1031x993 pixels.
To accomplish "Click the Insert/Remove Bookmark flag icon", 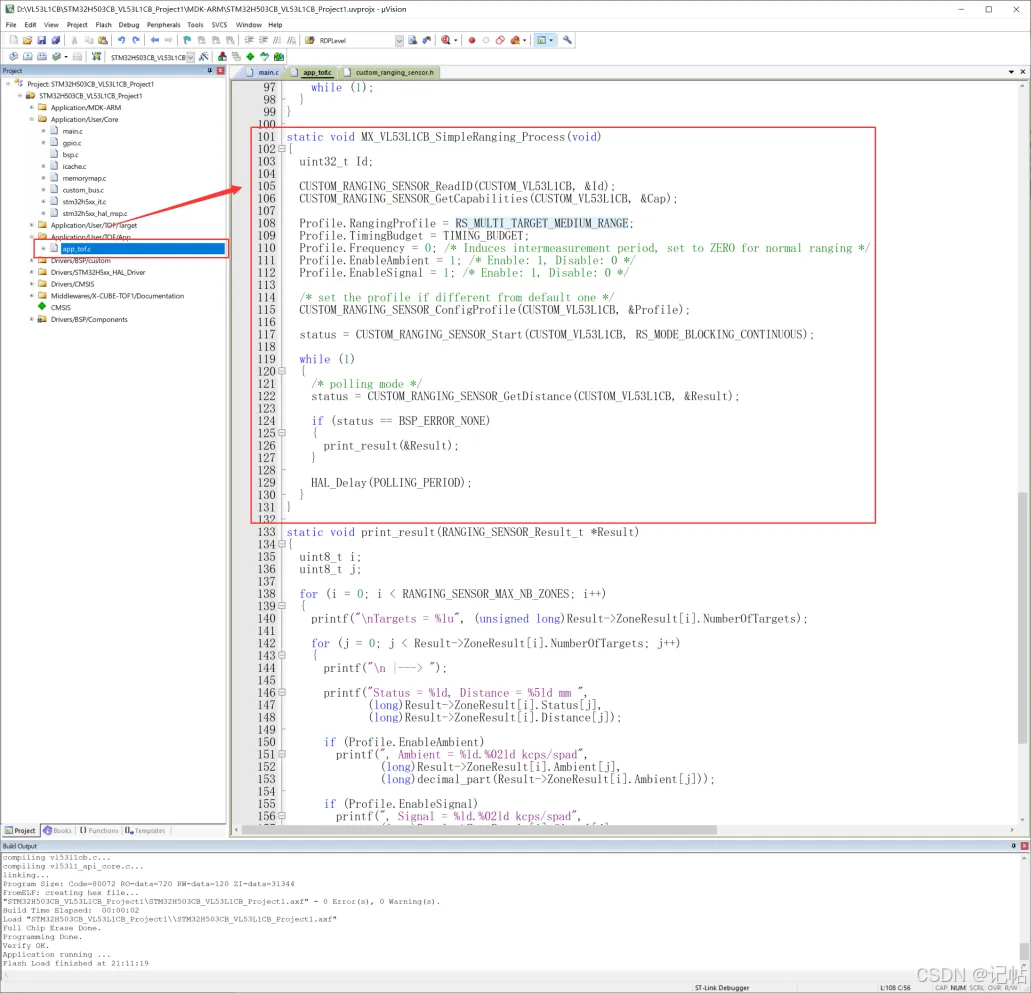I will (x=187, y=41).
